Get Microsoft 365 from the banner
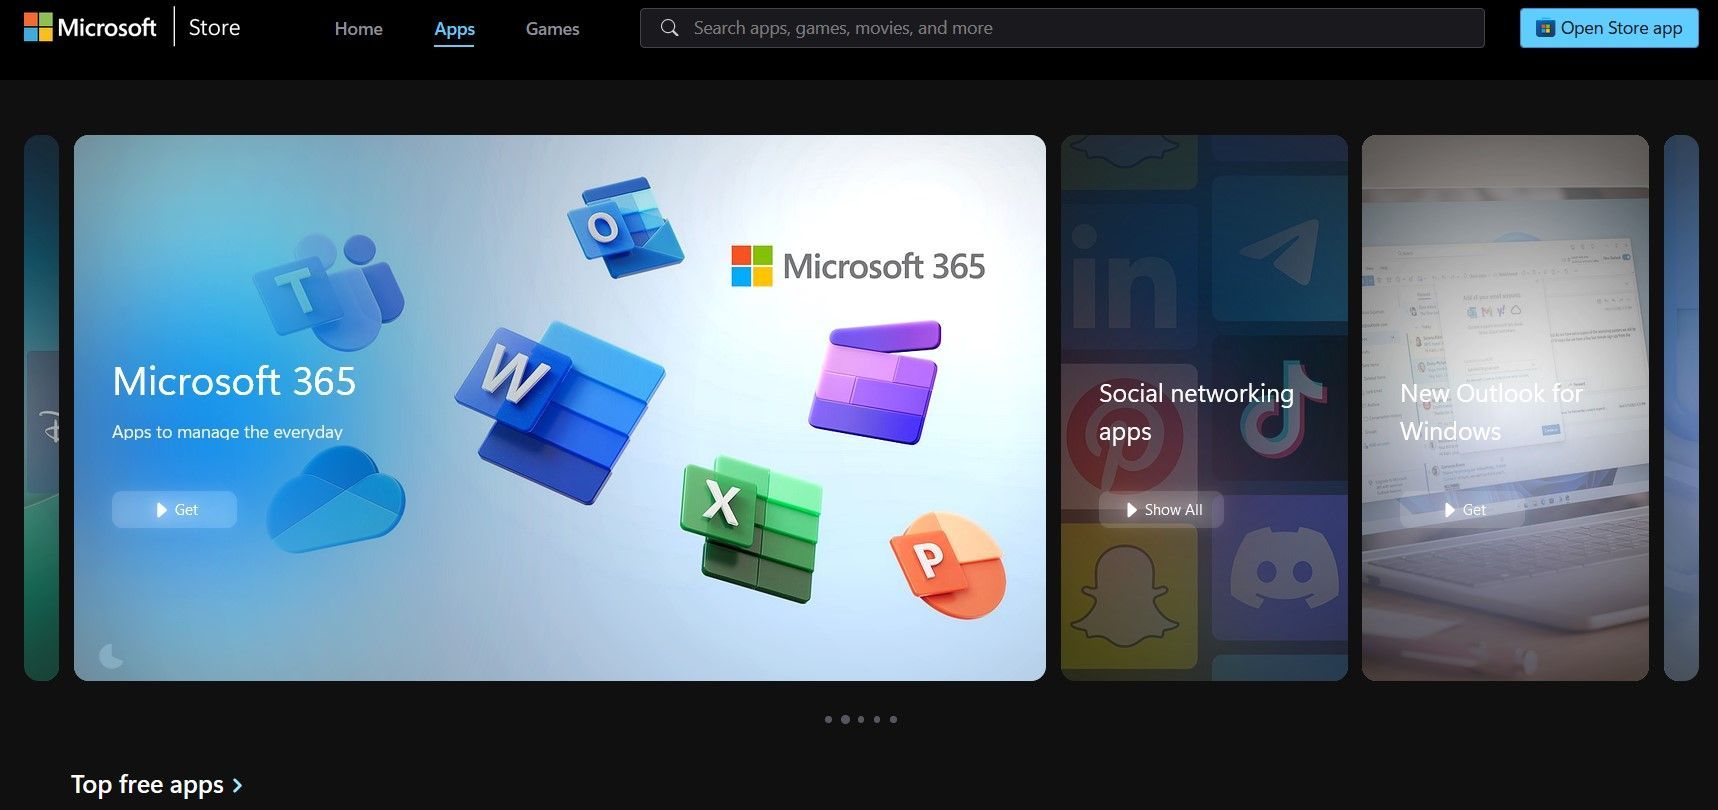The image size is (1718, 810). click(174, 509)
